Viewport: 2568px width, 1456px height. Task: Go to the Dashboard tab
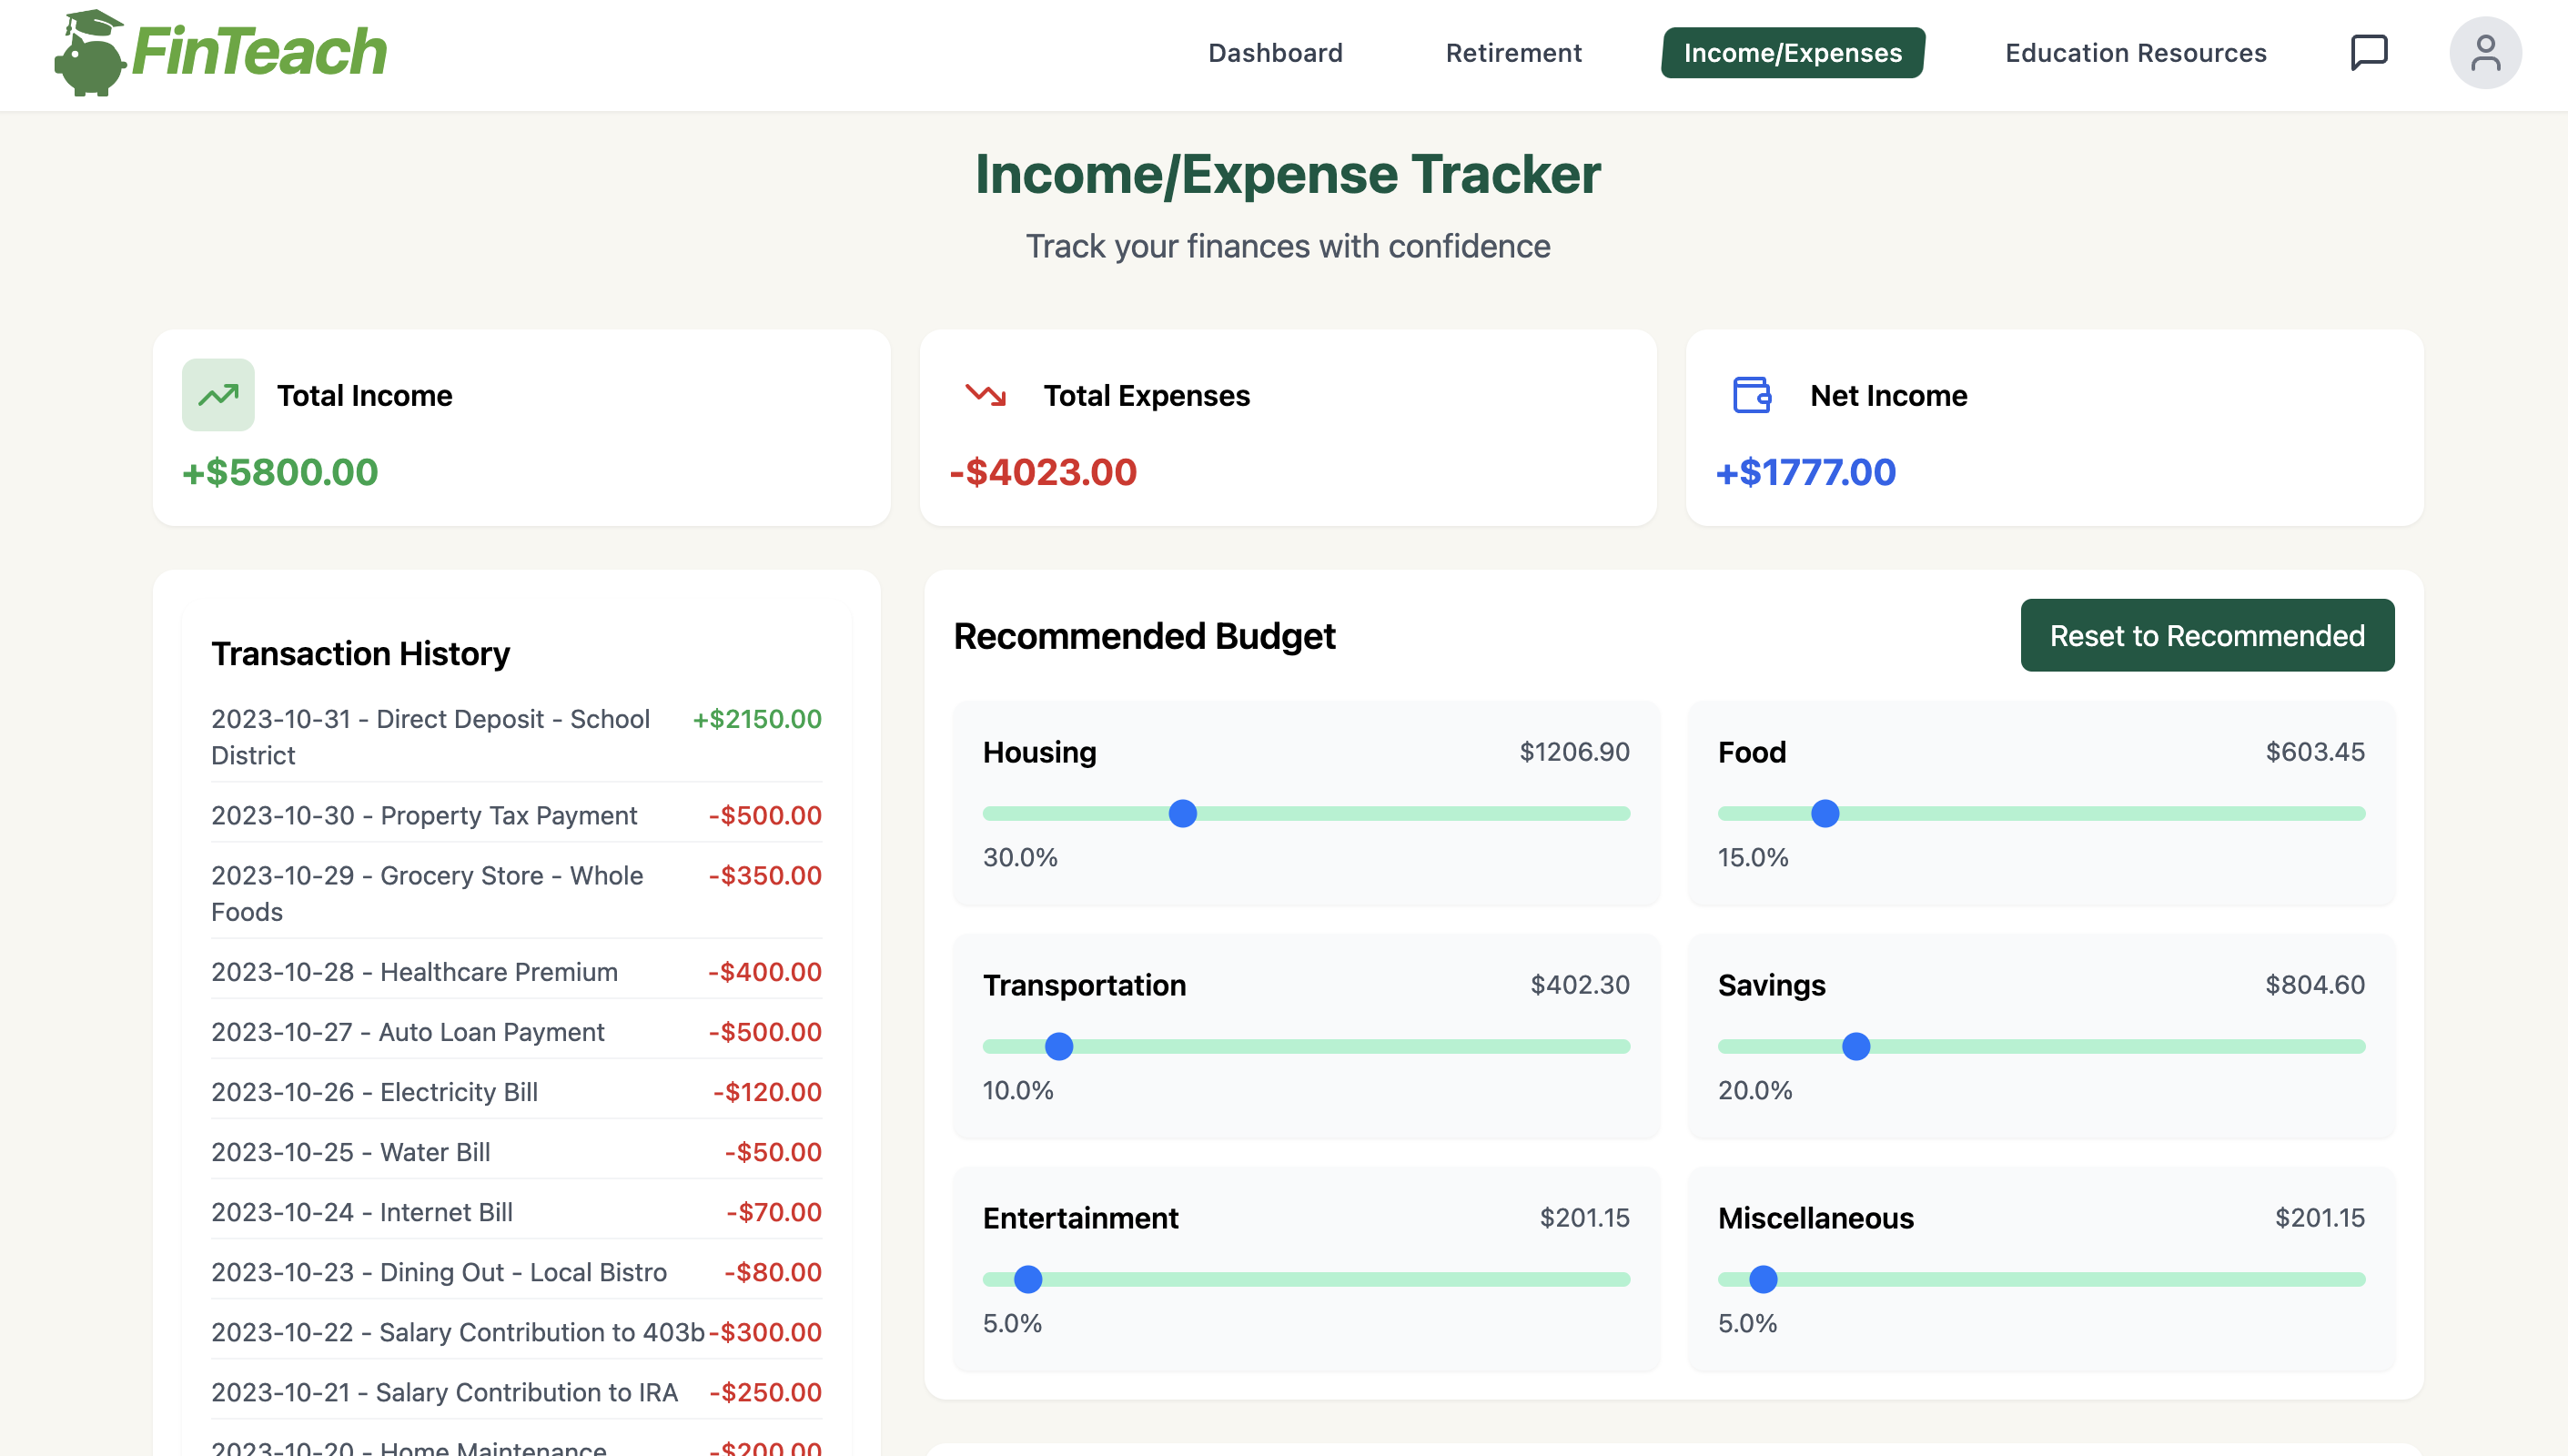click(x=1275, y=53)
